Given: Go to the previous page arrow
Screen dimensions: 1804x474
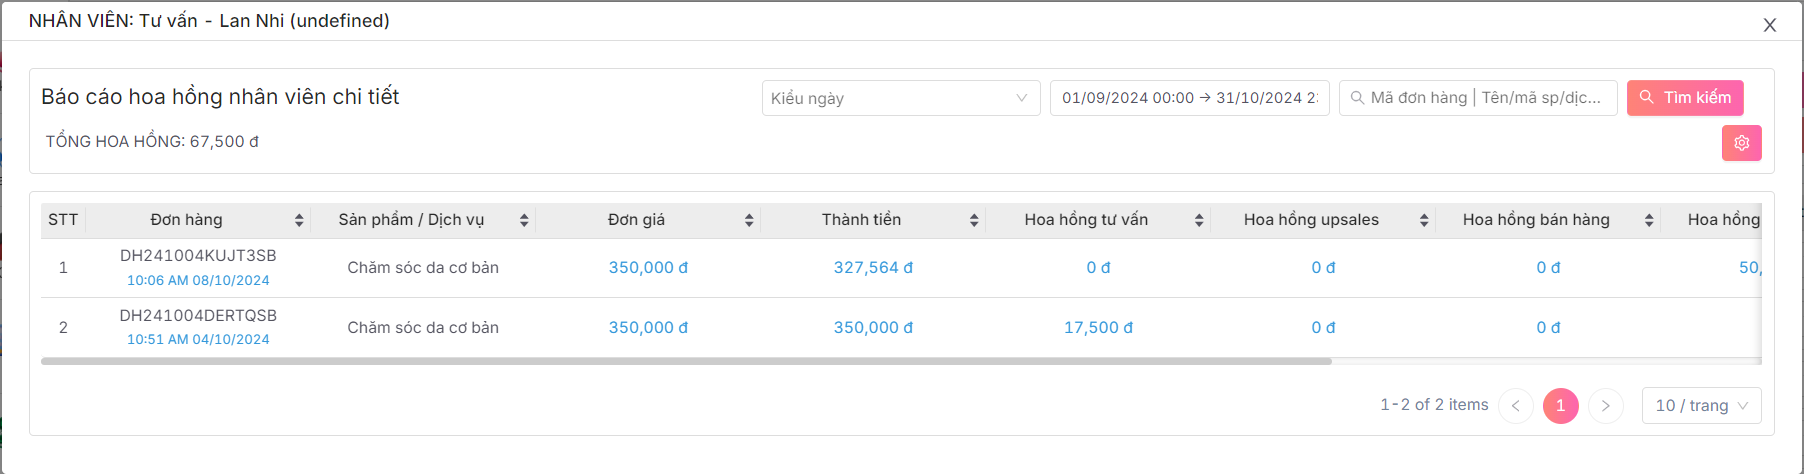Looking at the screenshot, I should point(1515,405).
